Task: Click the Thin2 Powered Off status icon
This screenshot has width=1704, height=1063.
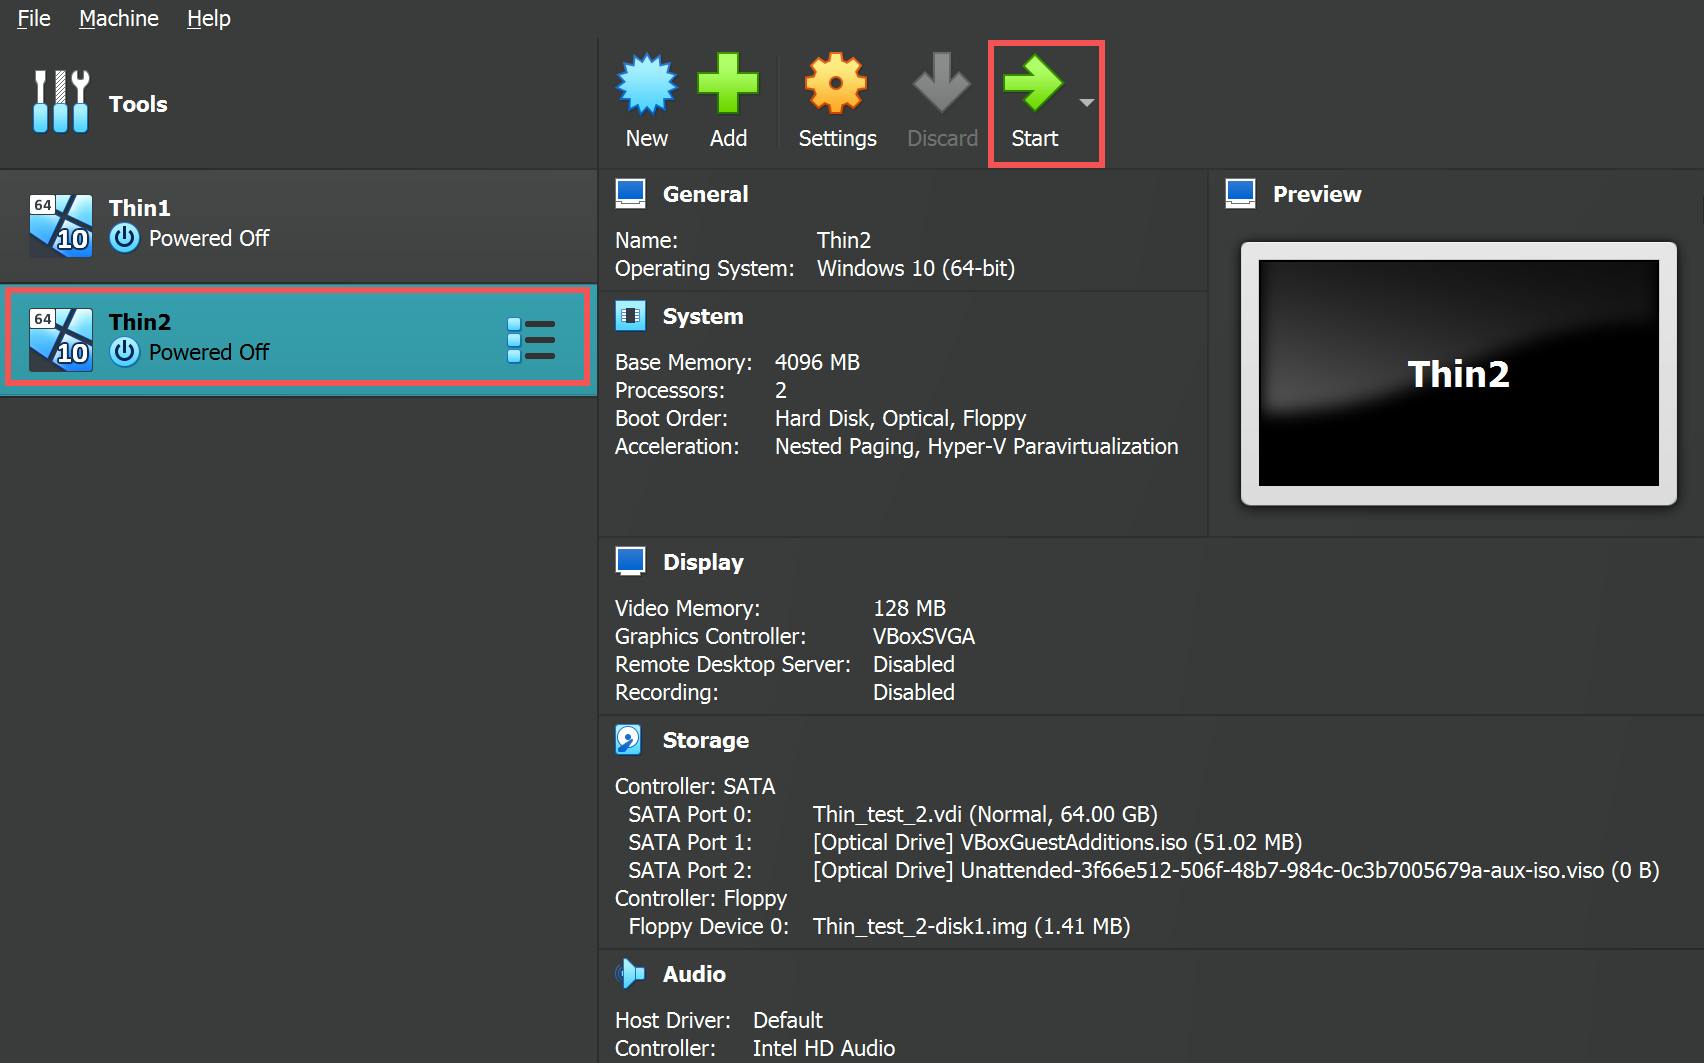Action: 124,352
